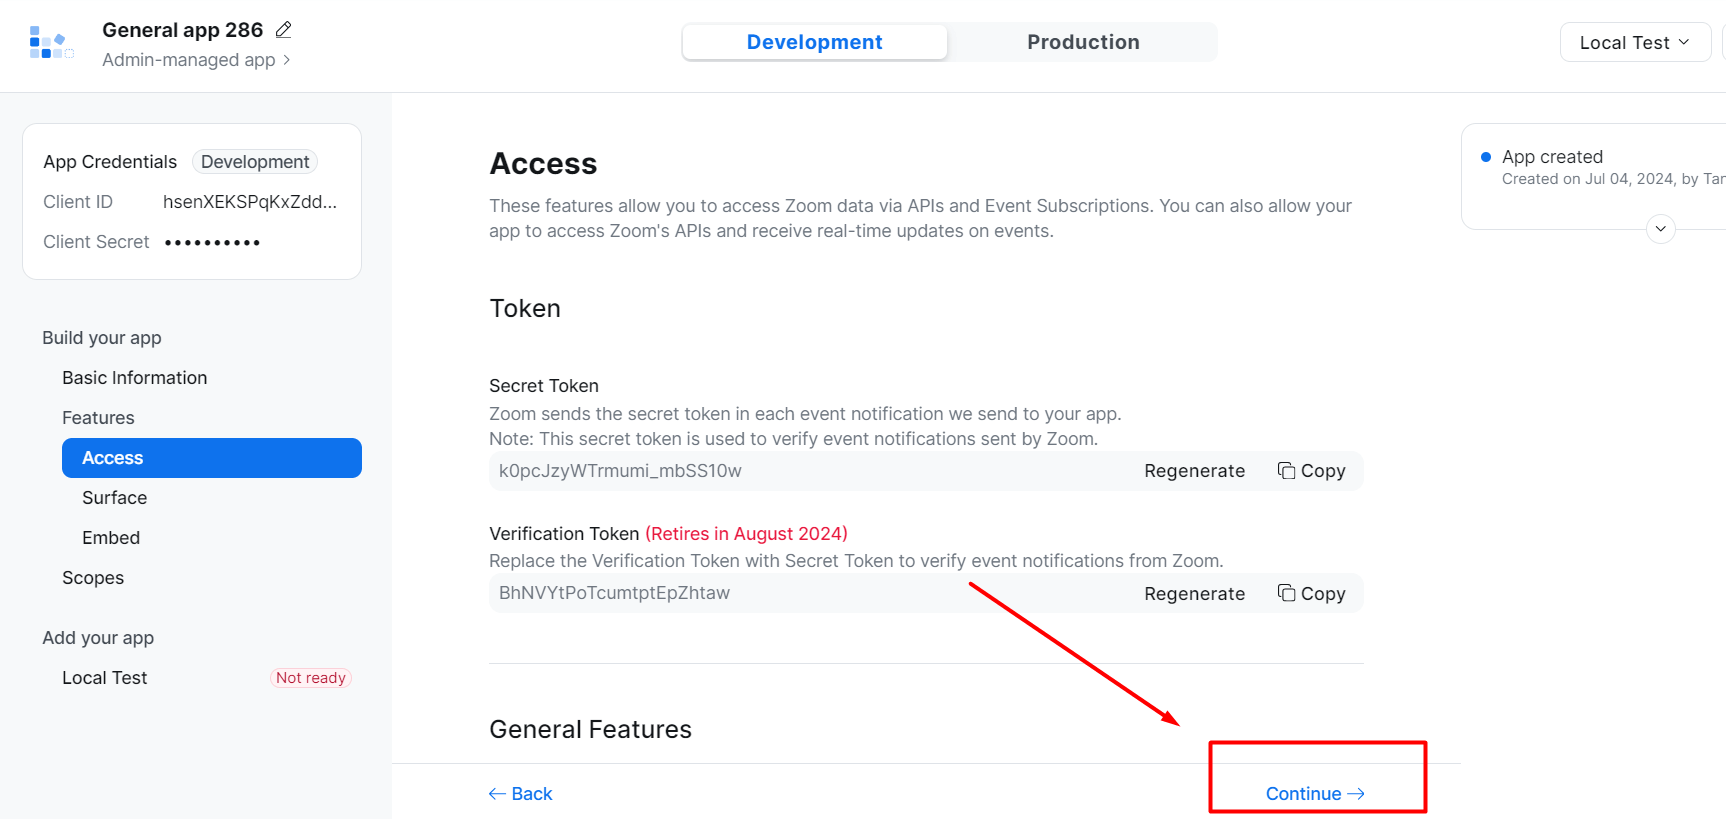Open Local Test under Add your app
Image resolution: width=1726 pixels, height=819 pixels.
(x=104, y=677)
